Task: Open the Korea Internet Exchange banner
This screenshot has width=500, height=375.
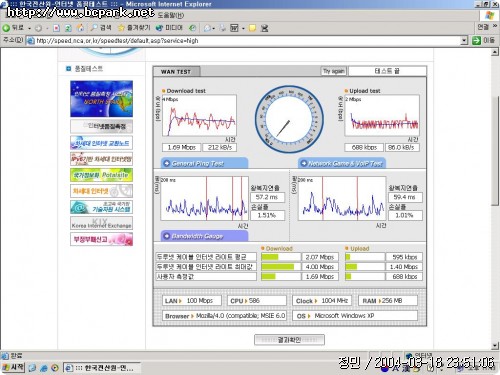Action: point(101,223)
